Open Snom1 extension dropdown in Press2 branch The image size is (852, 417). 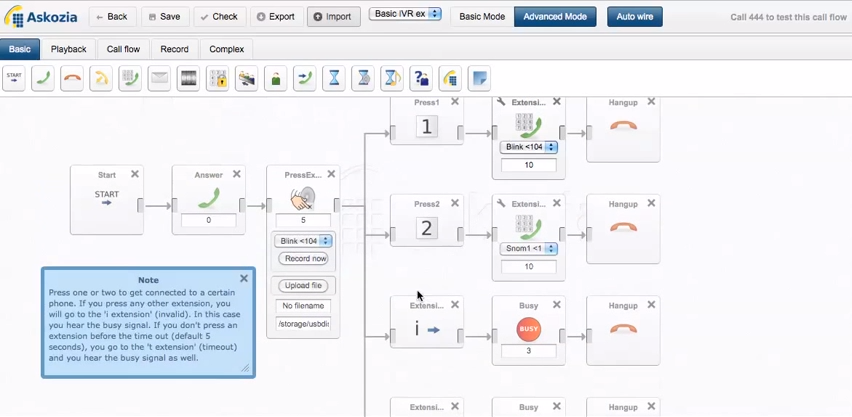[528, 249]
